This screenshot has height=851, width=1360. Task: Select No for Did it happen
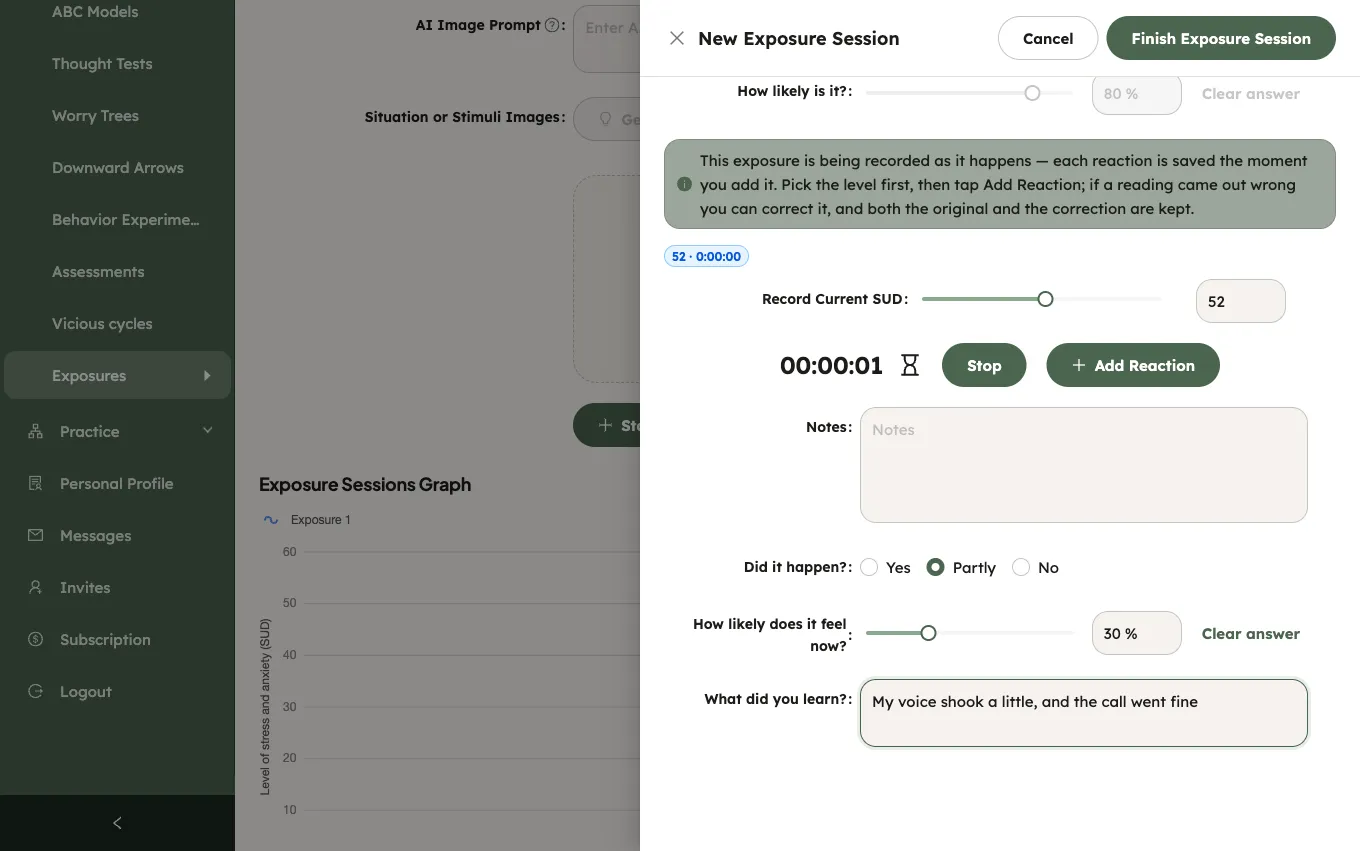click(1021, 567)
